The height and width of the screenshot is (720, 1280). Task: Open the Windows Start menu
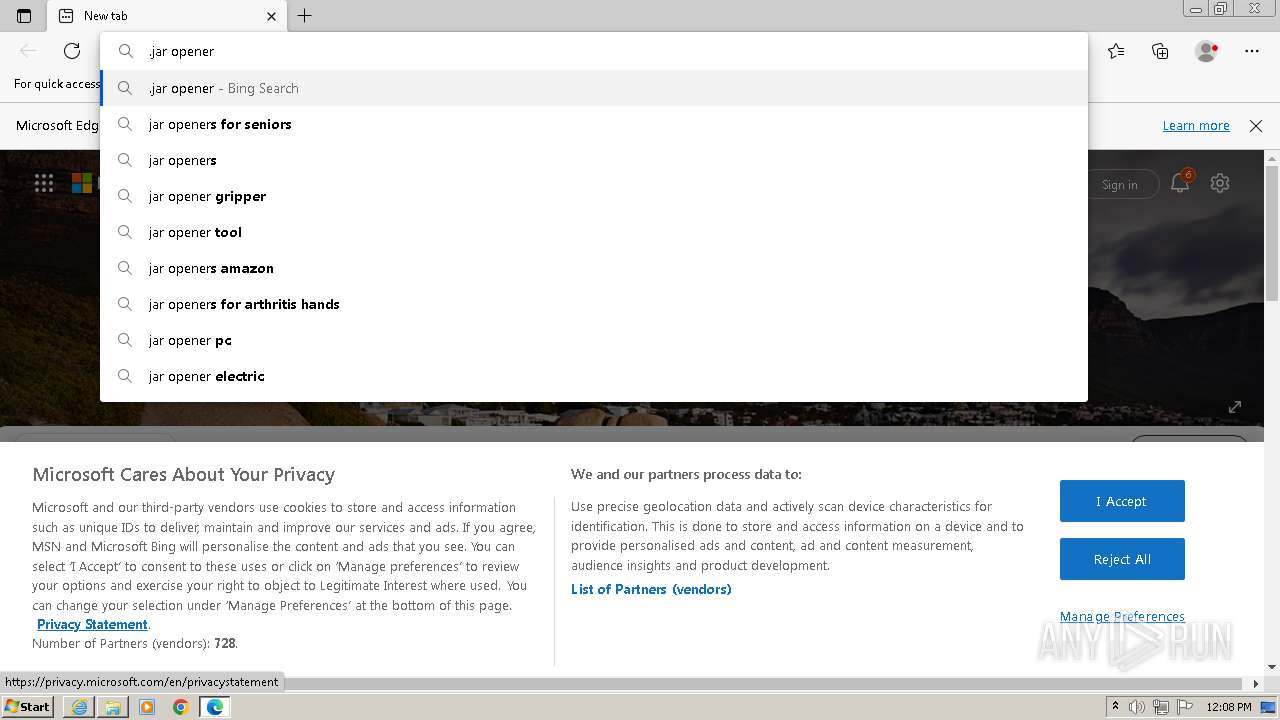point(28,706)
